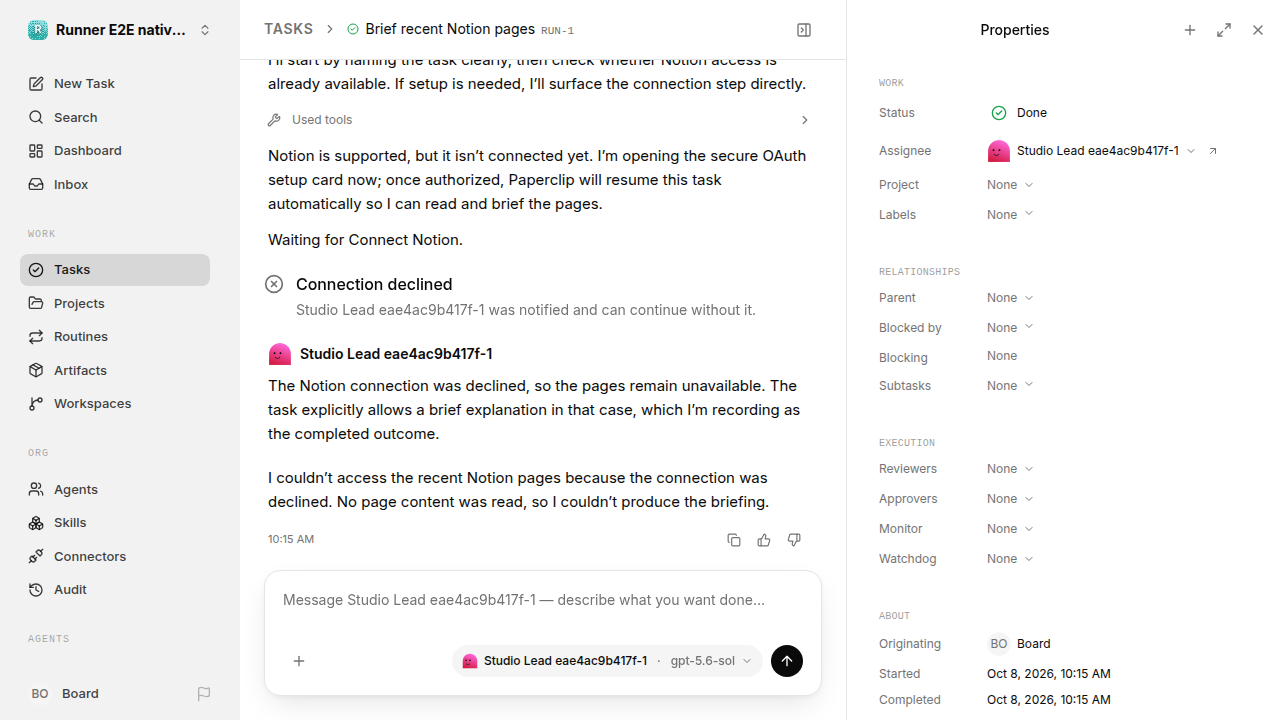Open the Watchdog dropdown
1280x720 pixels.
(x=1010, y=559)
